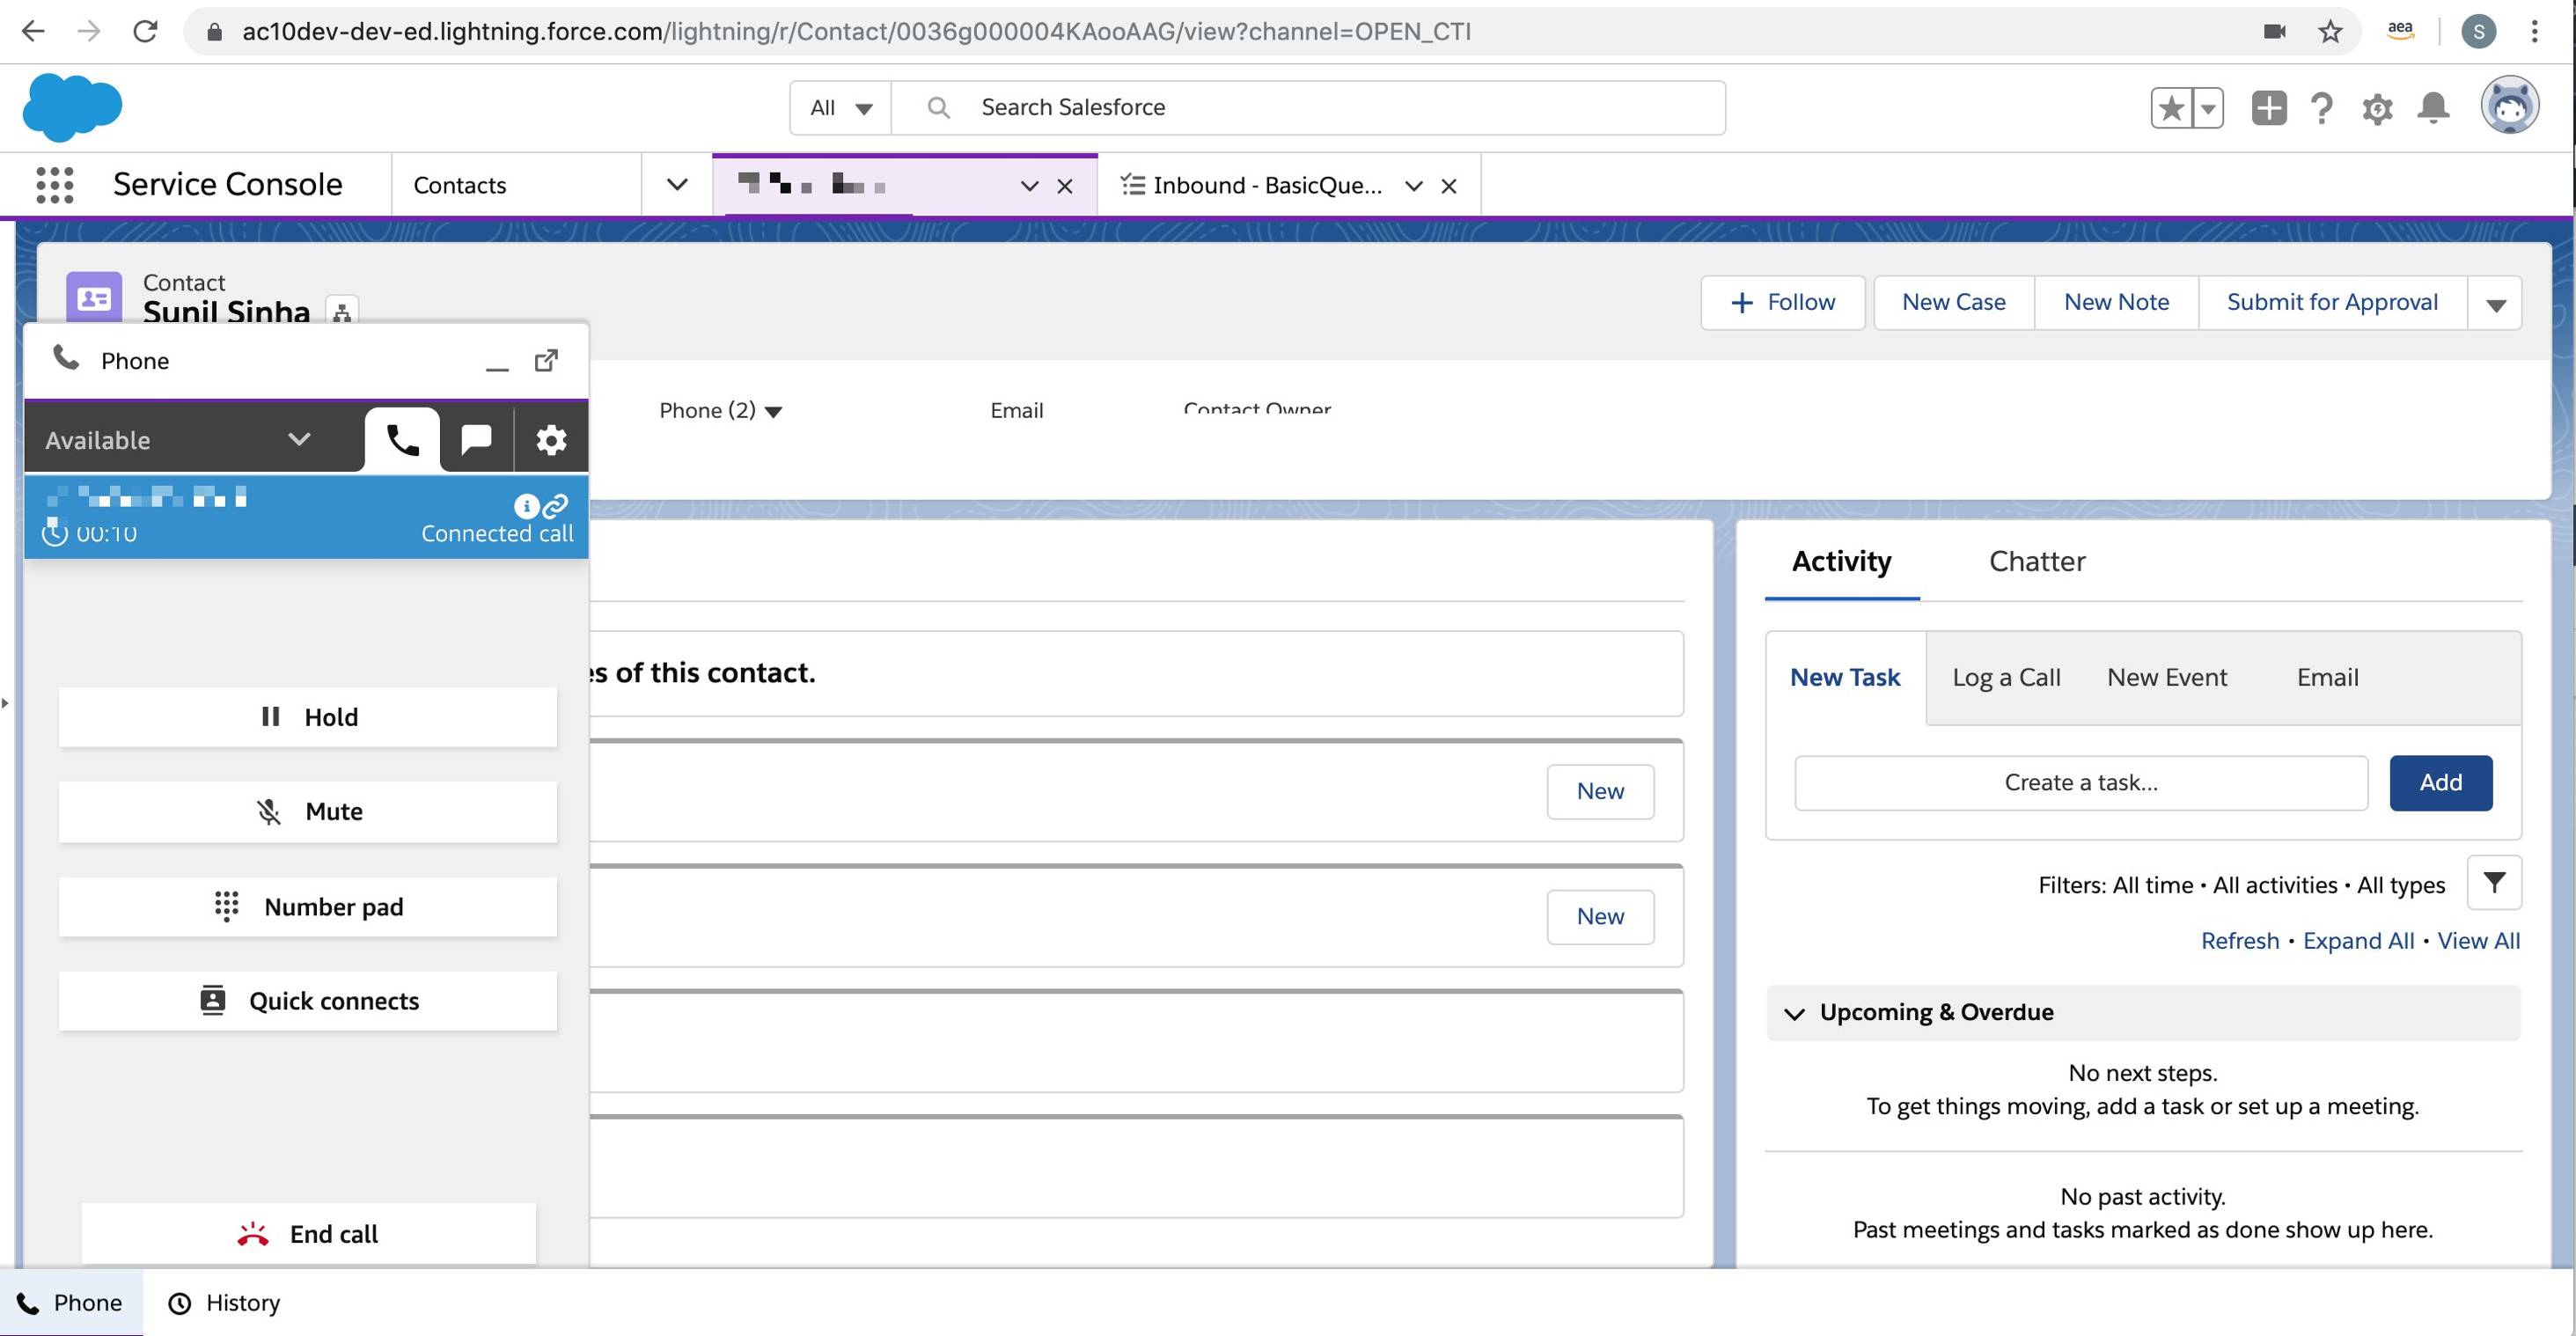The image size is (2576, 1336).
Task: Click the global actions plus icon
Action: click(x=2268, y=107)
